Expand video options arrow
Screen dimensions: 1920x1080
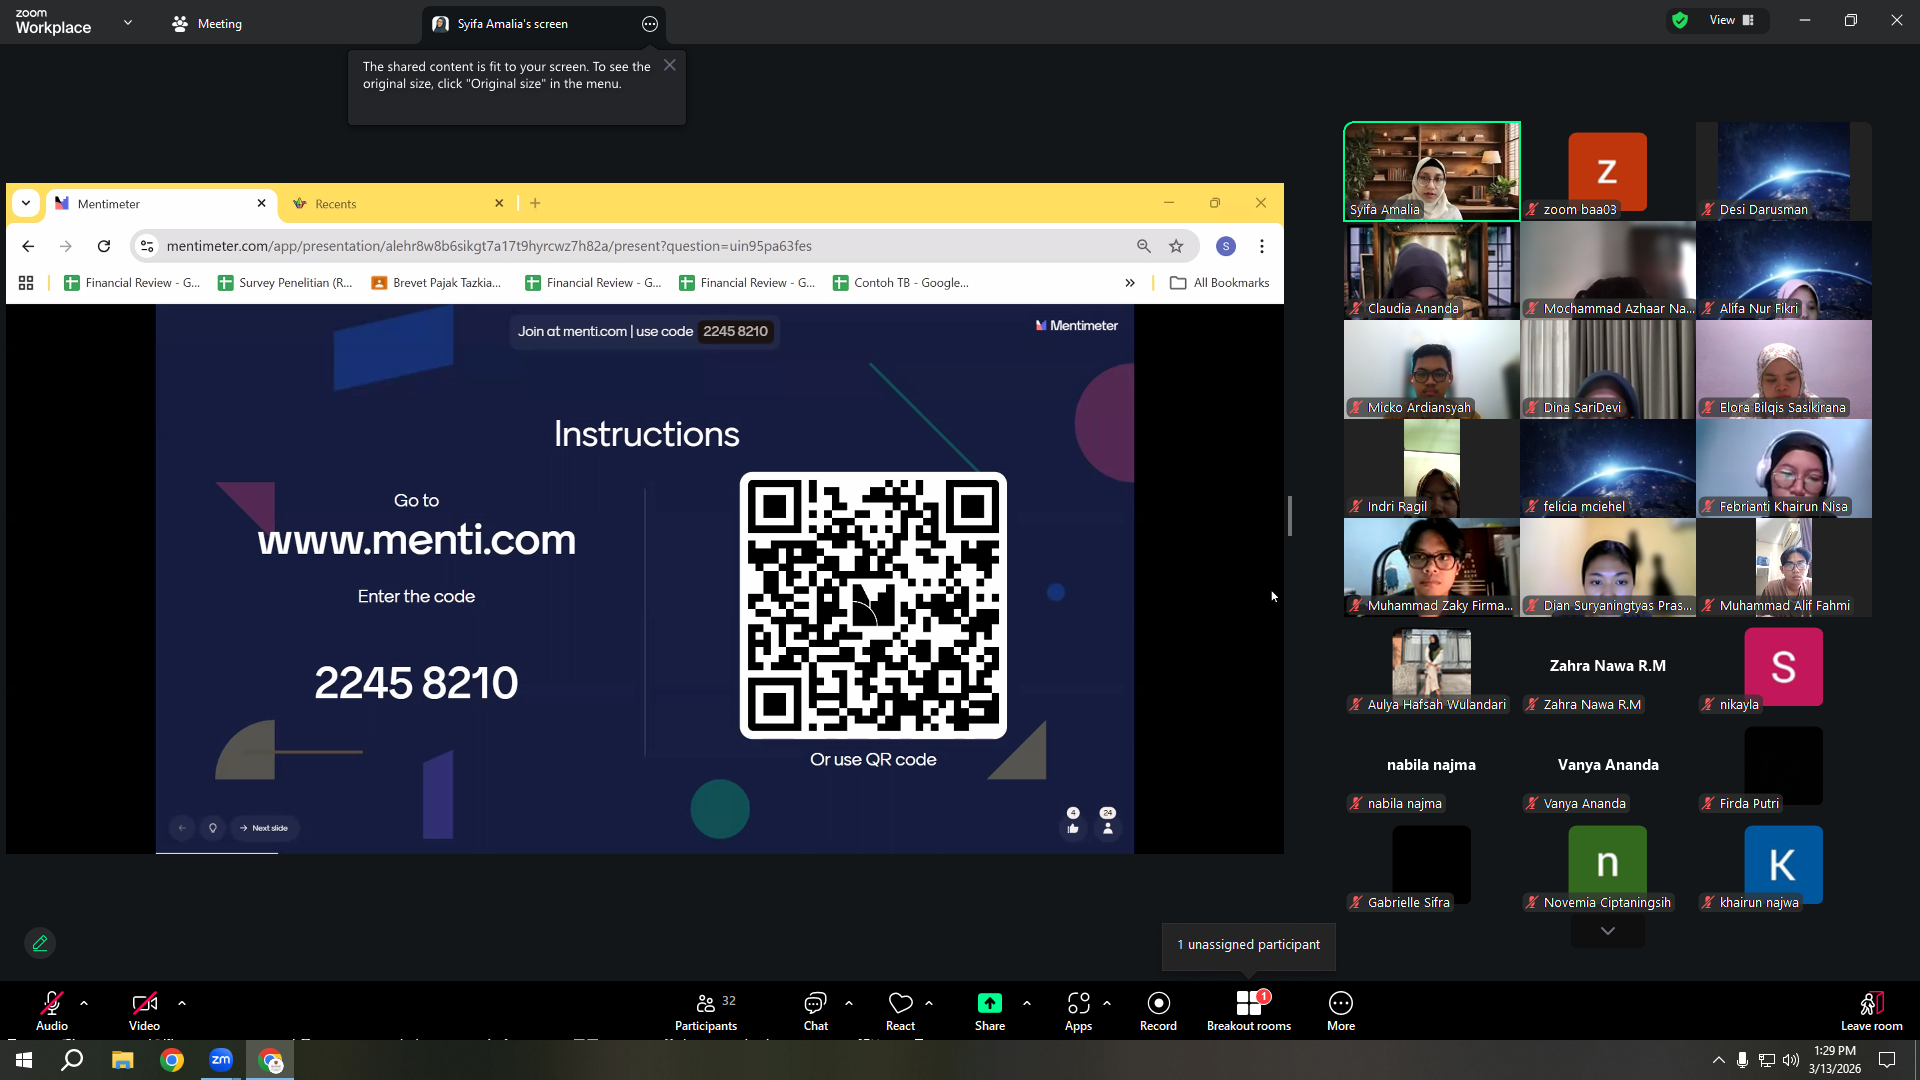point(182,1003)
